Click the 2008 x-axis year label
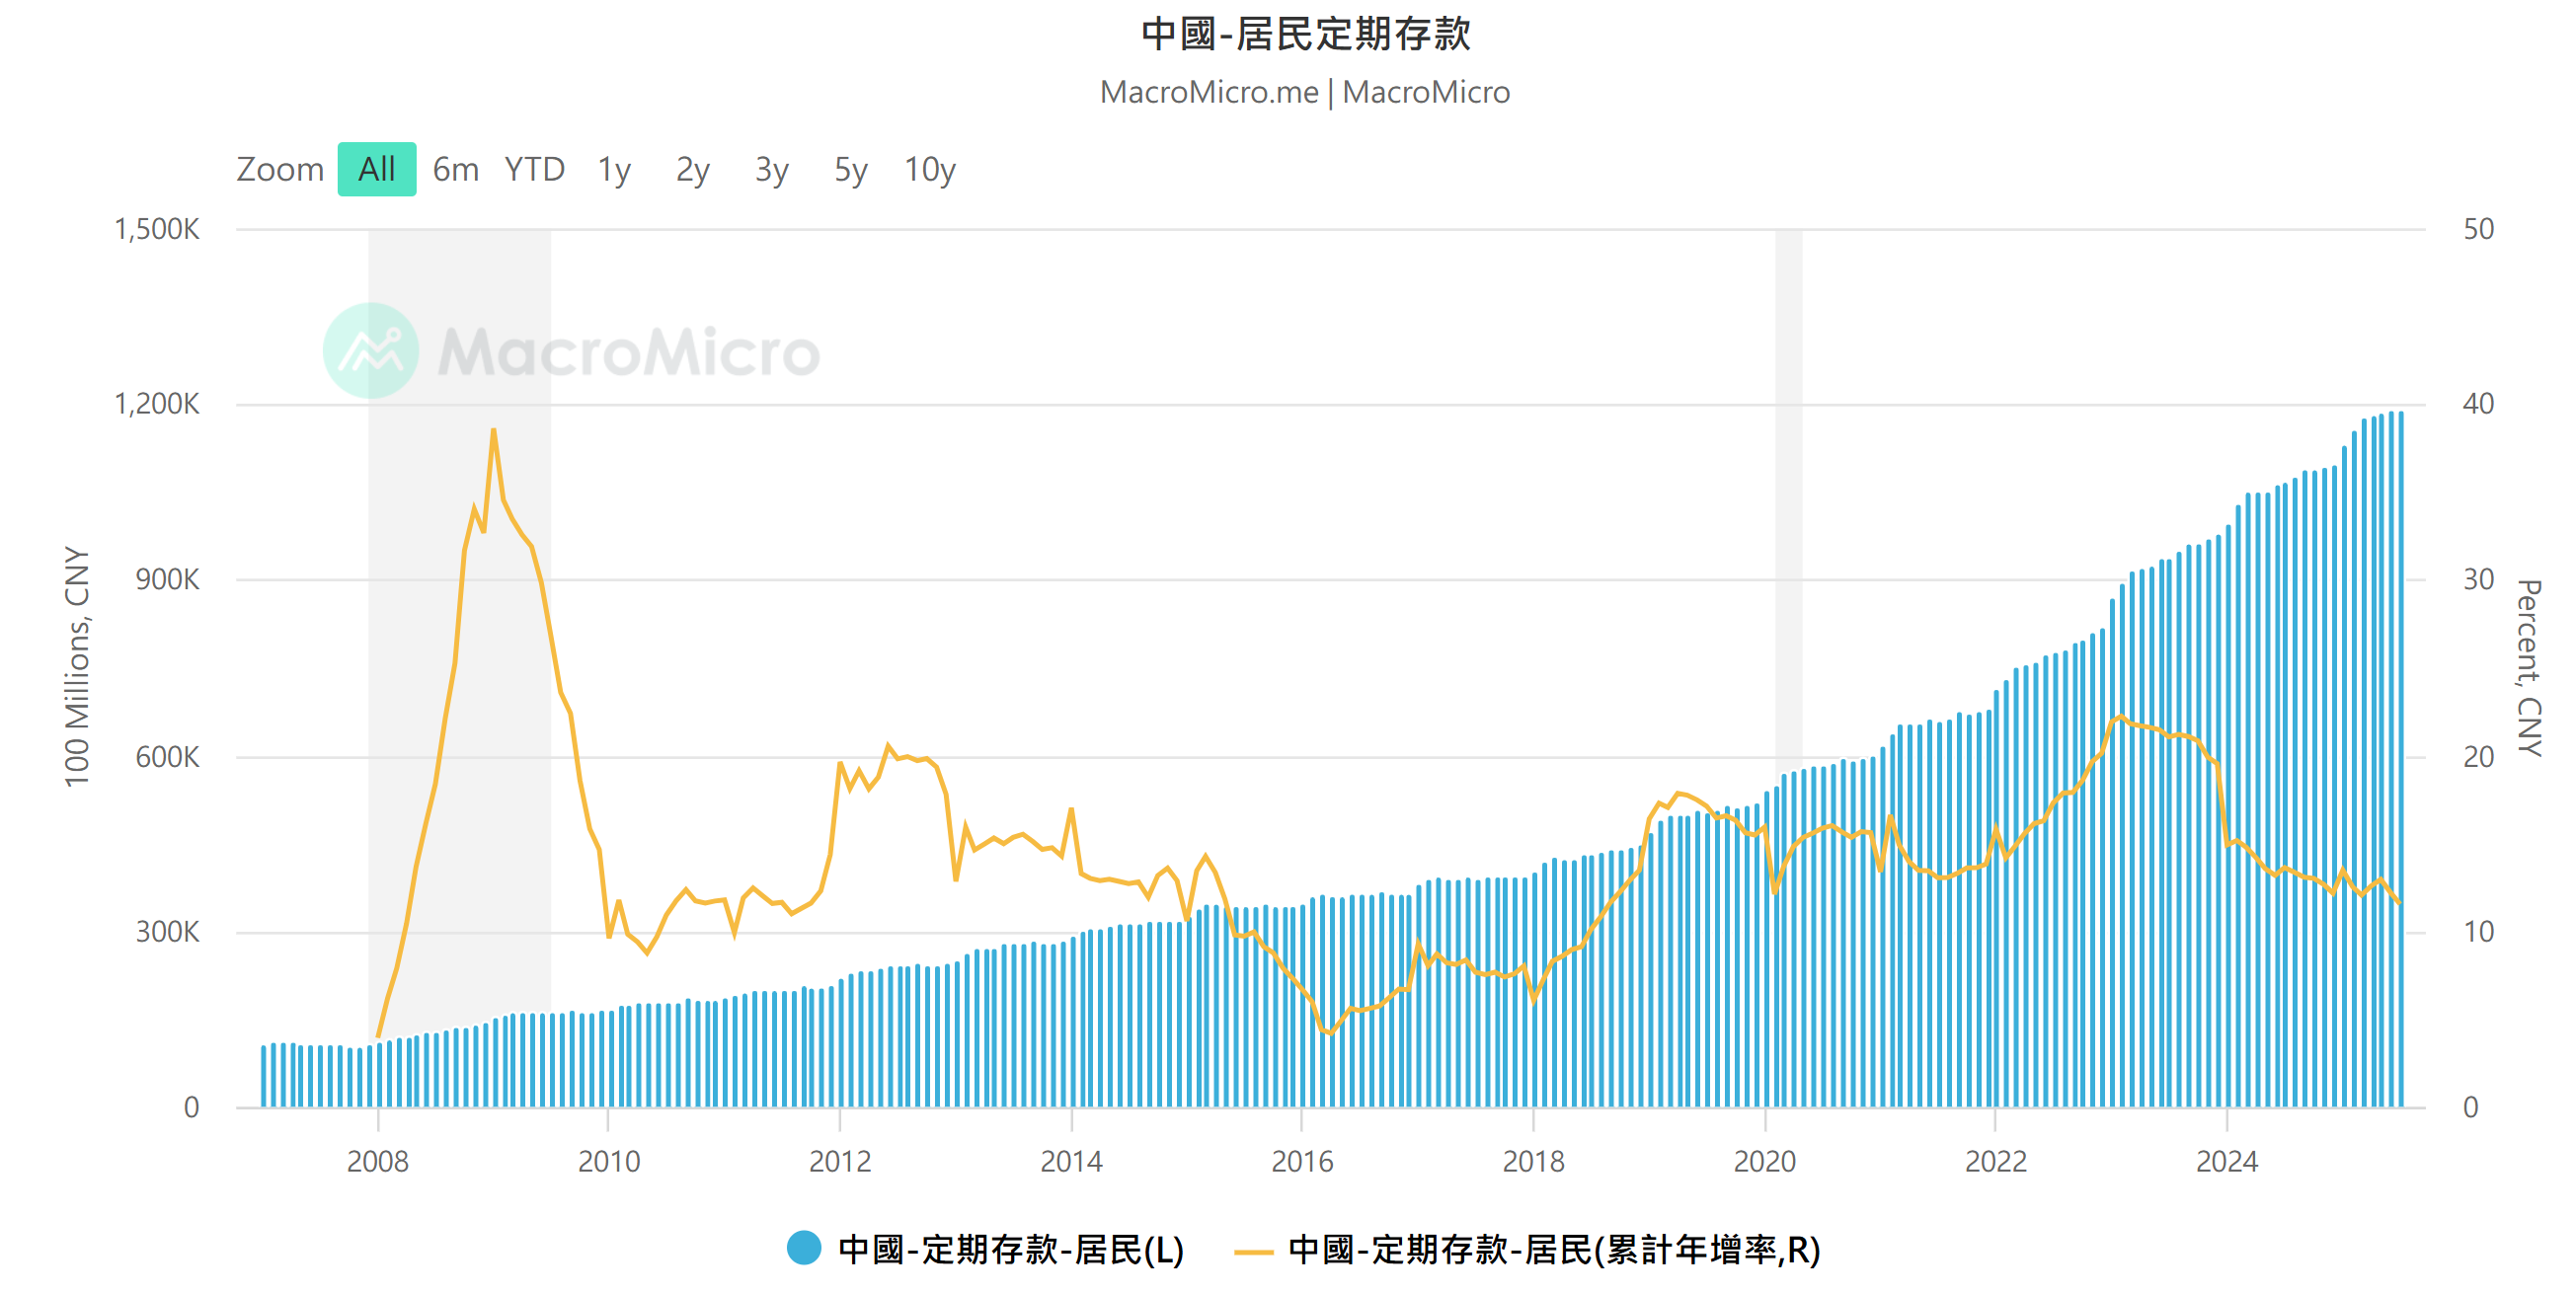 click(x=378, y=1161)
